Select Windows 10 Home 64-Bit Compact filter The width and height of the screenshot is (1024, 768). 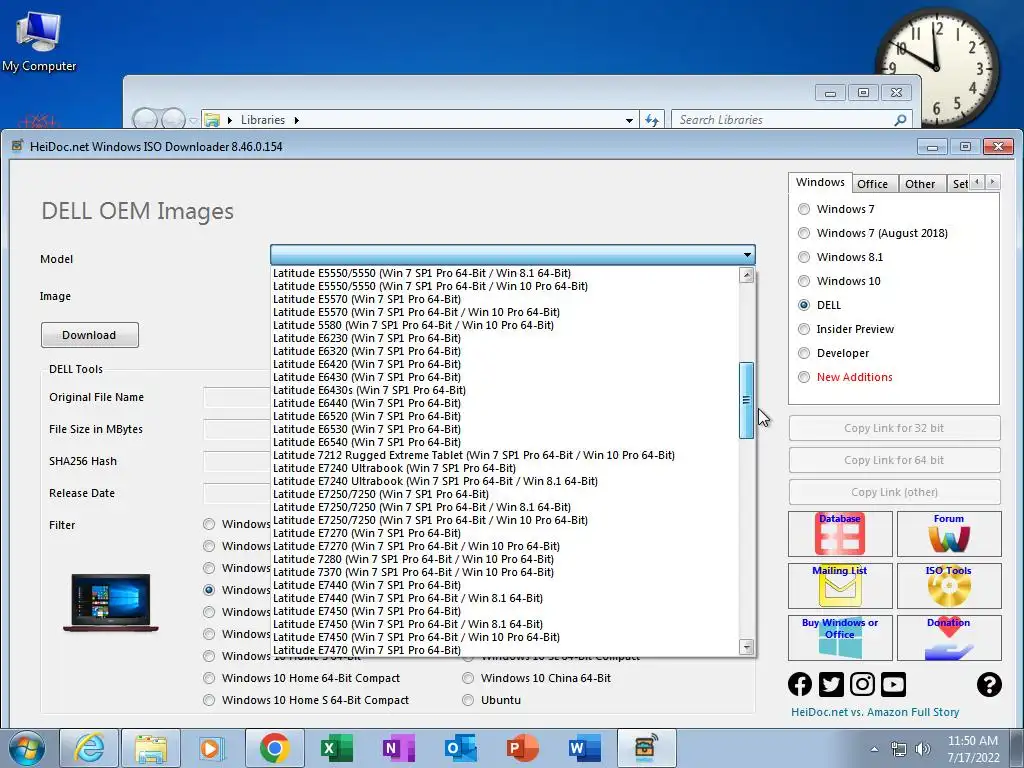click(209, 678)
